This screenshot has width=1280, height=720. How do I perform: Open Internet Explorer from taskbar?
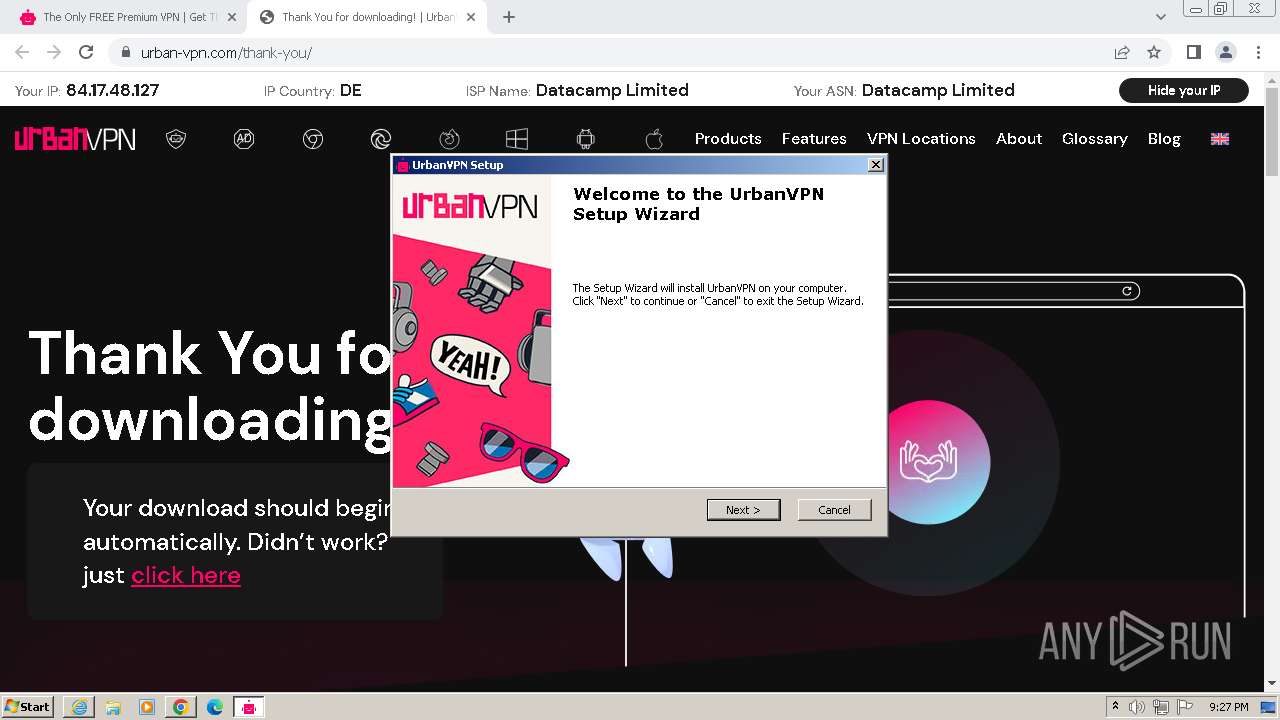click(79, 707)
